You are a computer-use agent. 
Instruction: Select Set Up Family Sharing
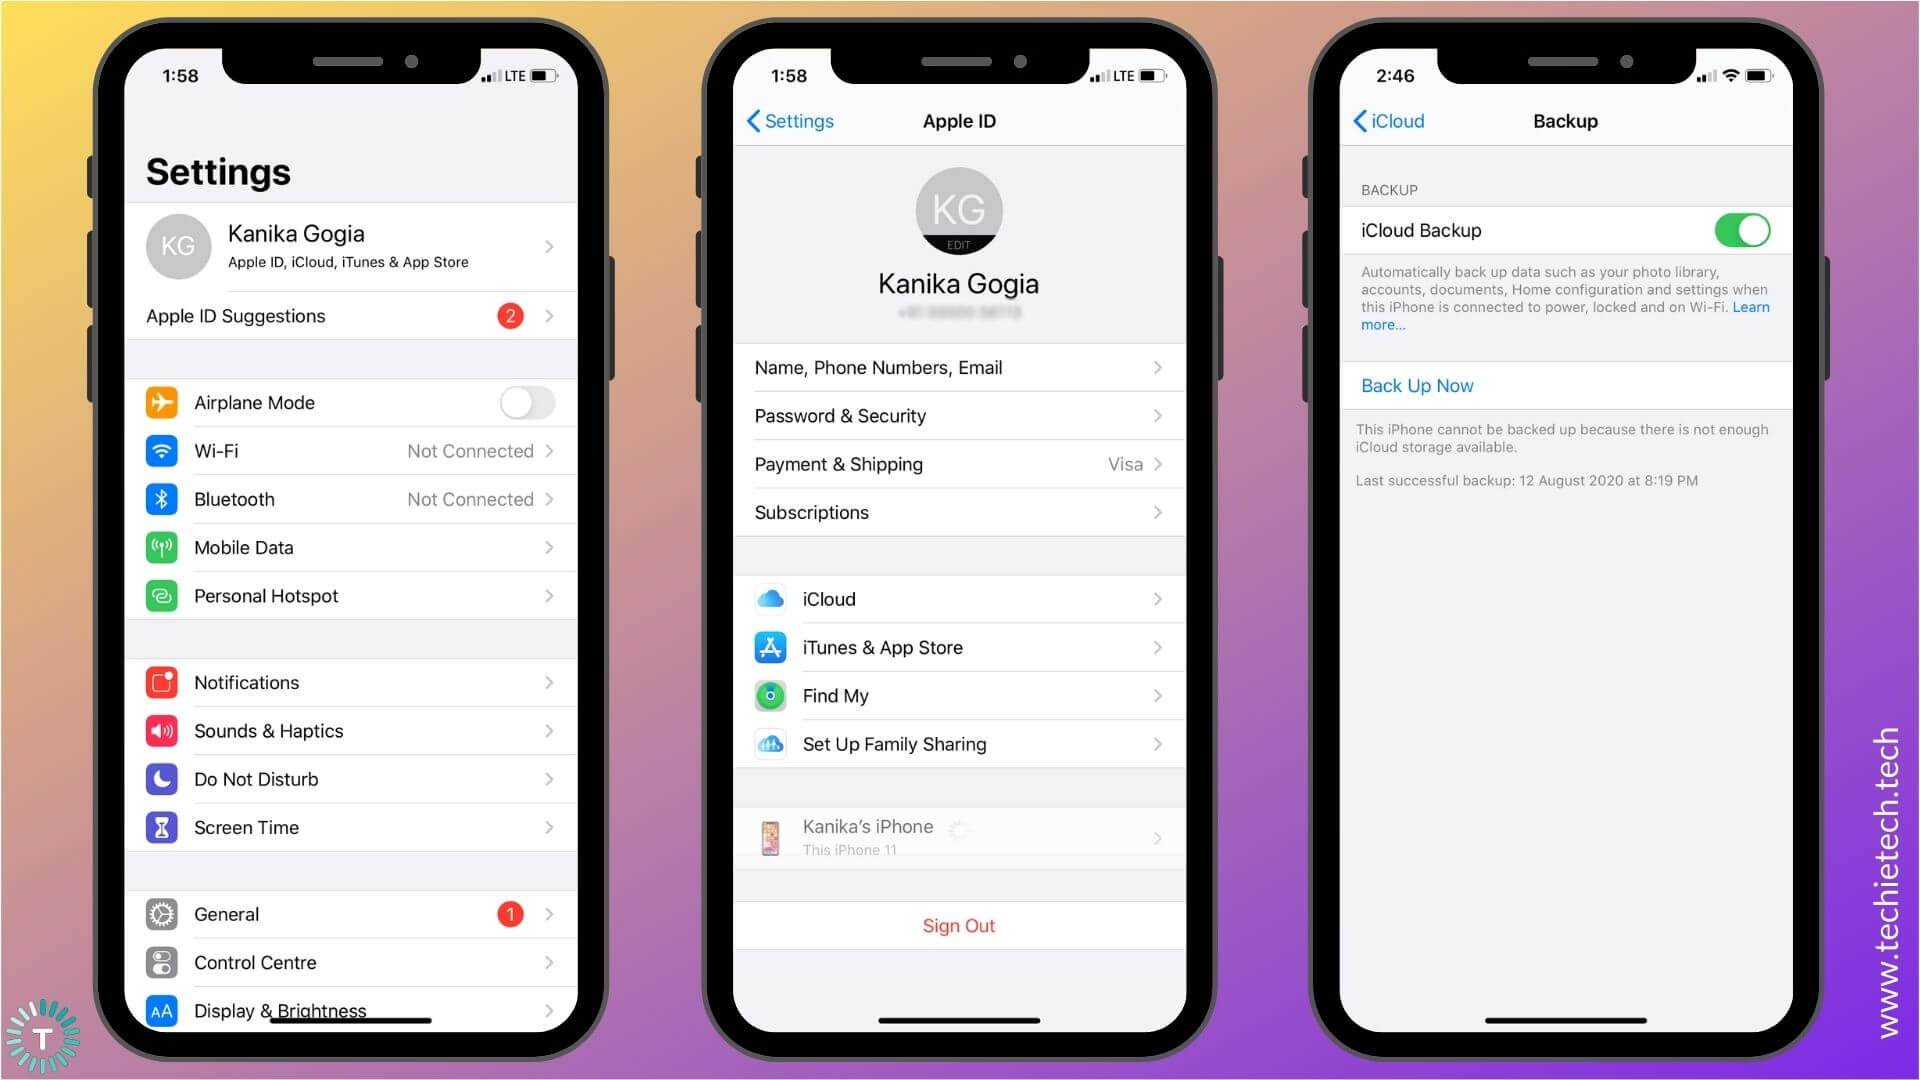[957, 742]
